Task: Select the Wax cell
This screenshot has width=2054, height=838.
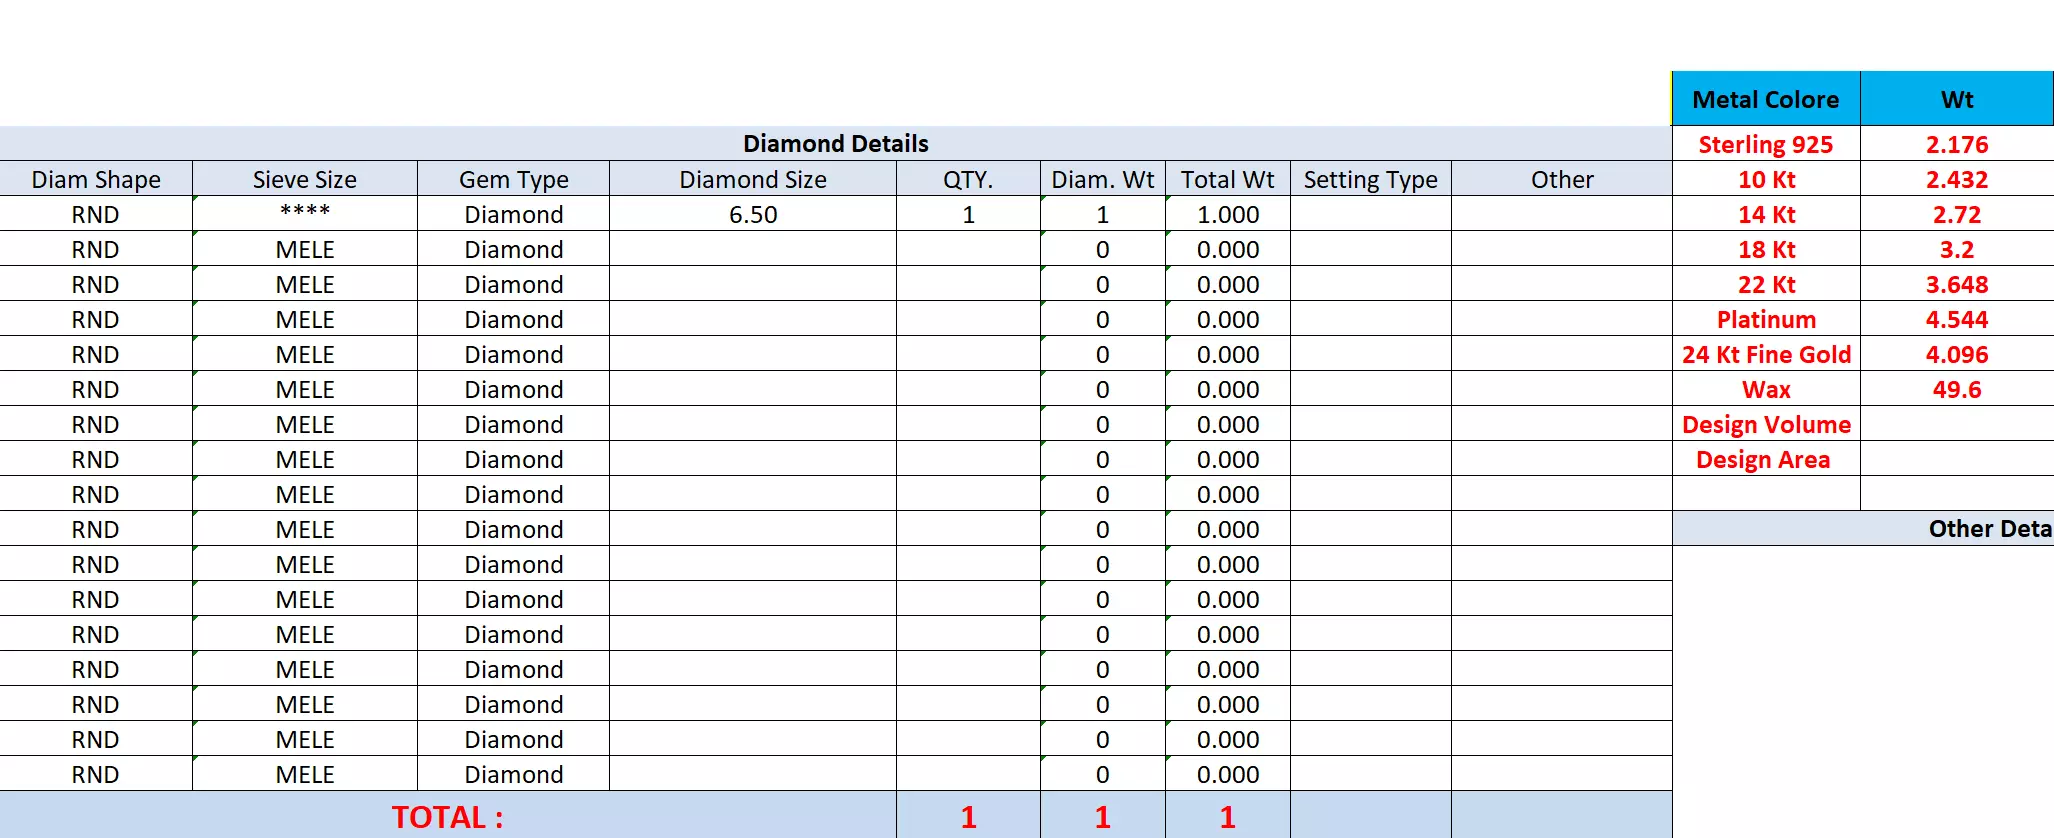Action: tap(1766, 389)
